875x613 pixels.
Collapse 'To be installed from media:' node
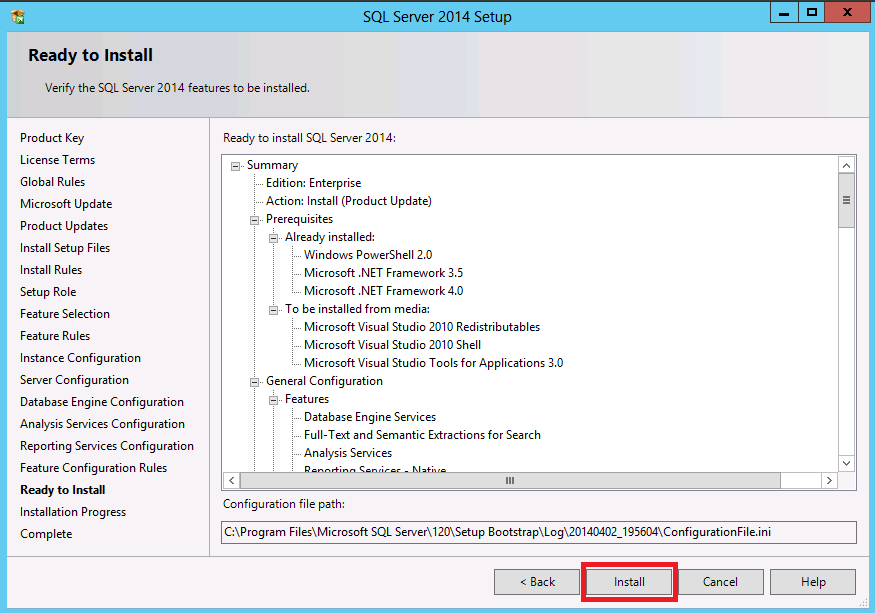273,310
